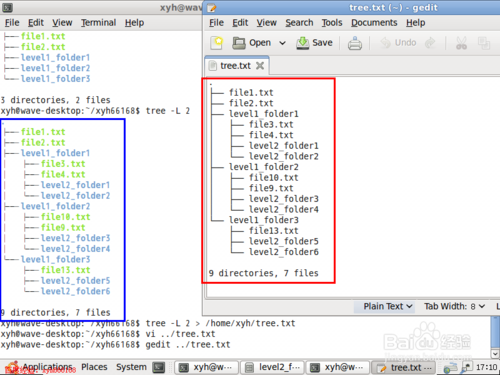Open the Terminal menu in terminal window

point(99,23)
